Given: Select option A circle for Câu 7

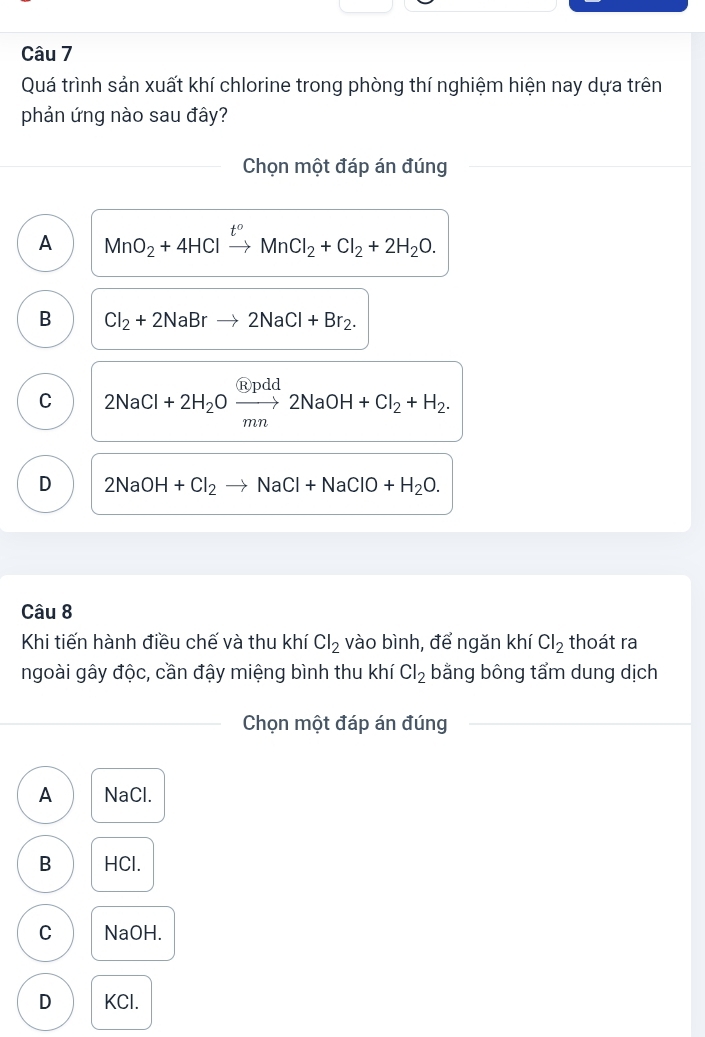Looking at the screenshot, I should click(x=45, y=243).
